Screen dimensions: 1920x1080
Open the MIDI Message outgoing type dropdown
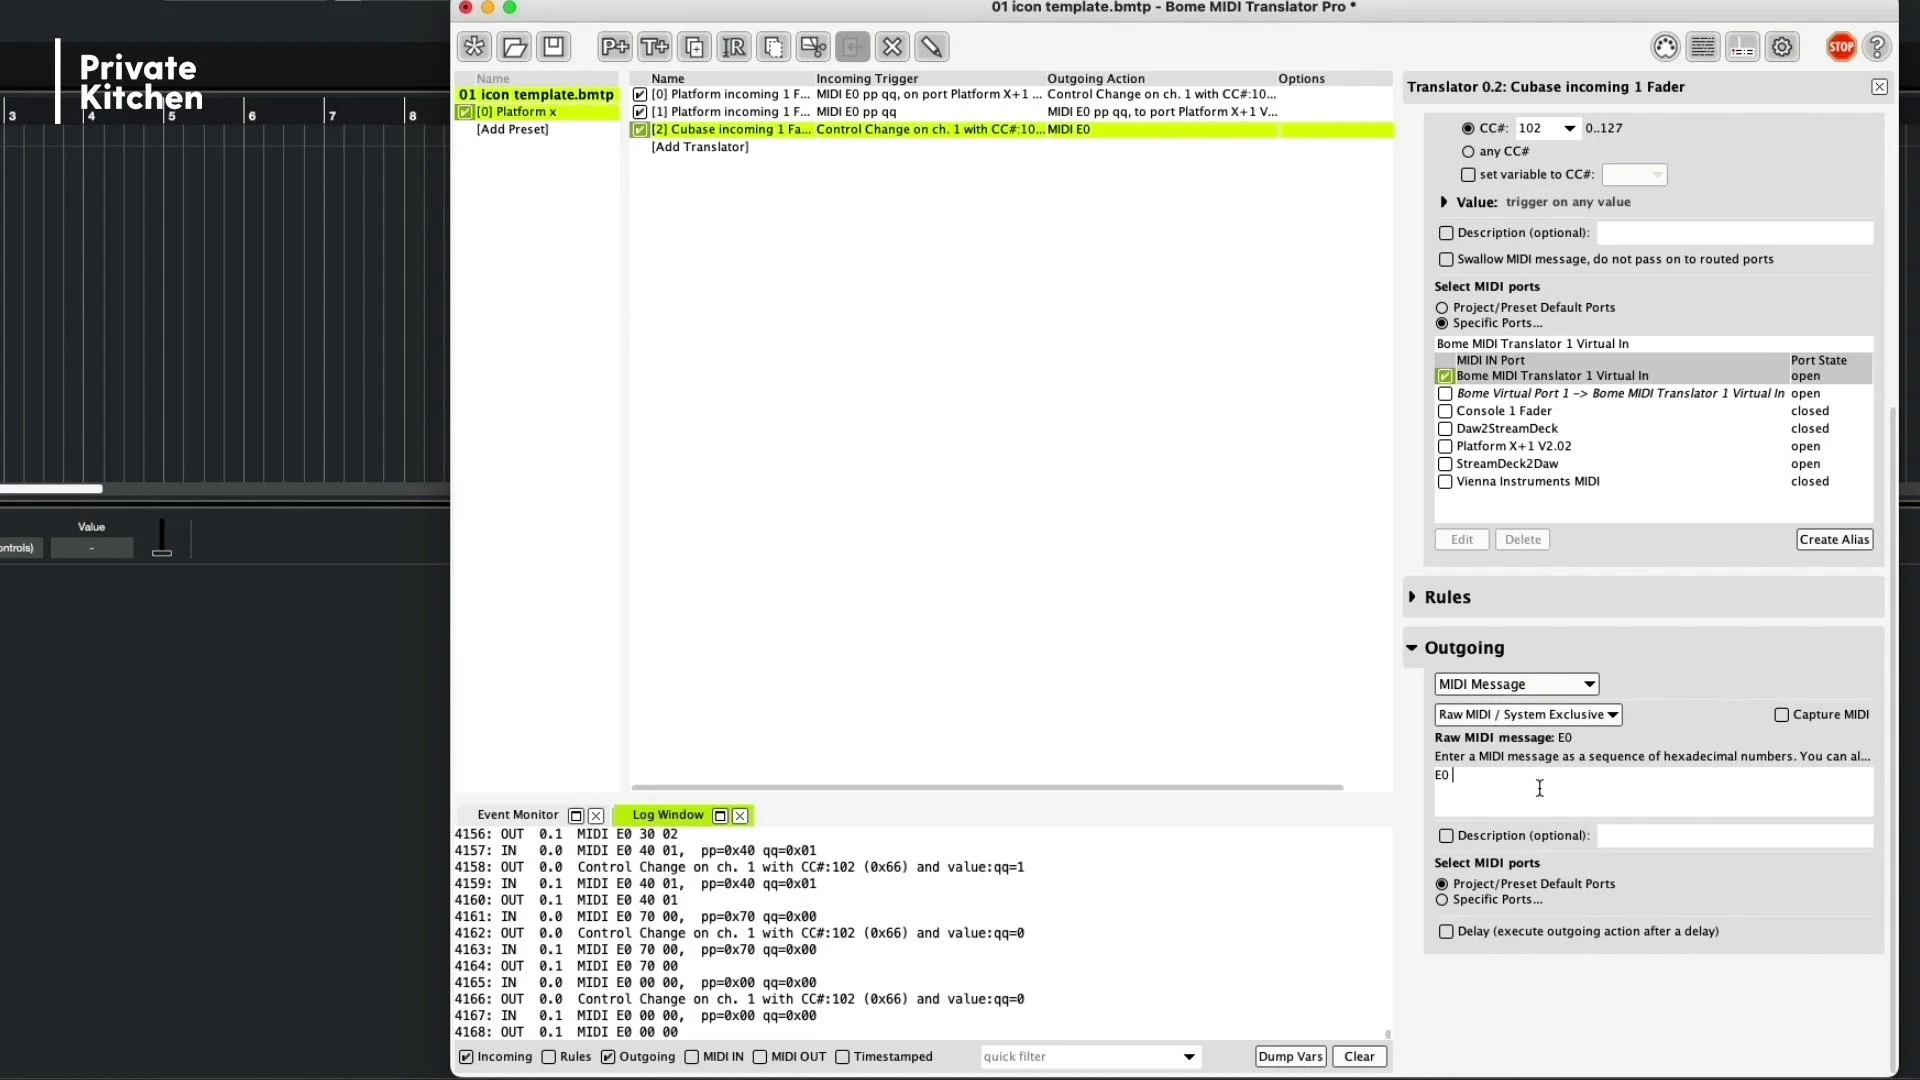[1516, 685]
